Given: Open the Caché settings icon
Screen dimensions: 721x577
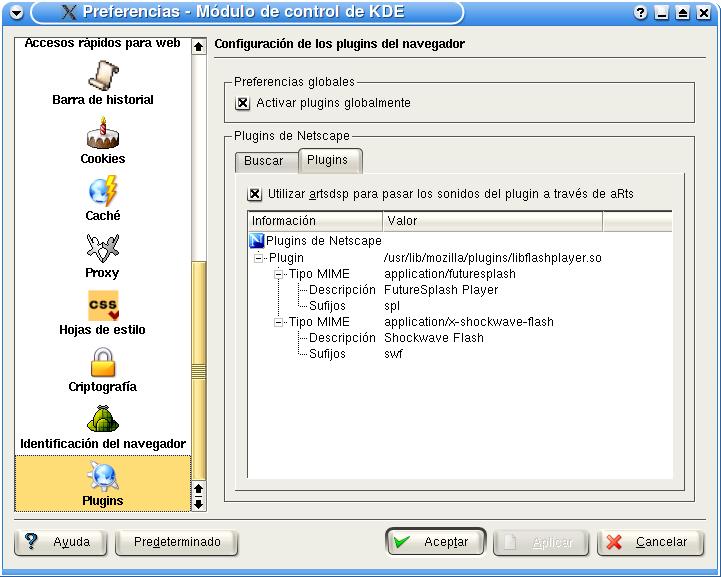Looking at the screenshot, I should tap(103, 191).
